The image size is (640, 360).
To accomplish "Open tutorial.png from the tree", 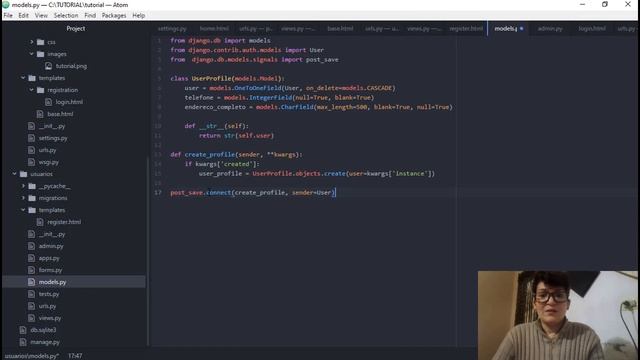I will click(x=71, y=66).
